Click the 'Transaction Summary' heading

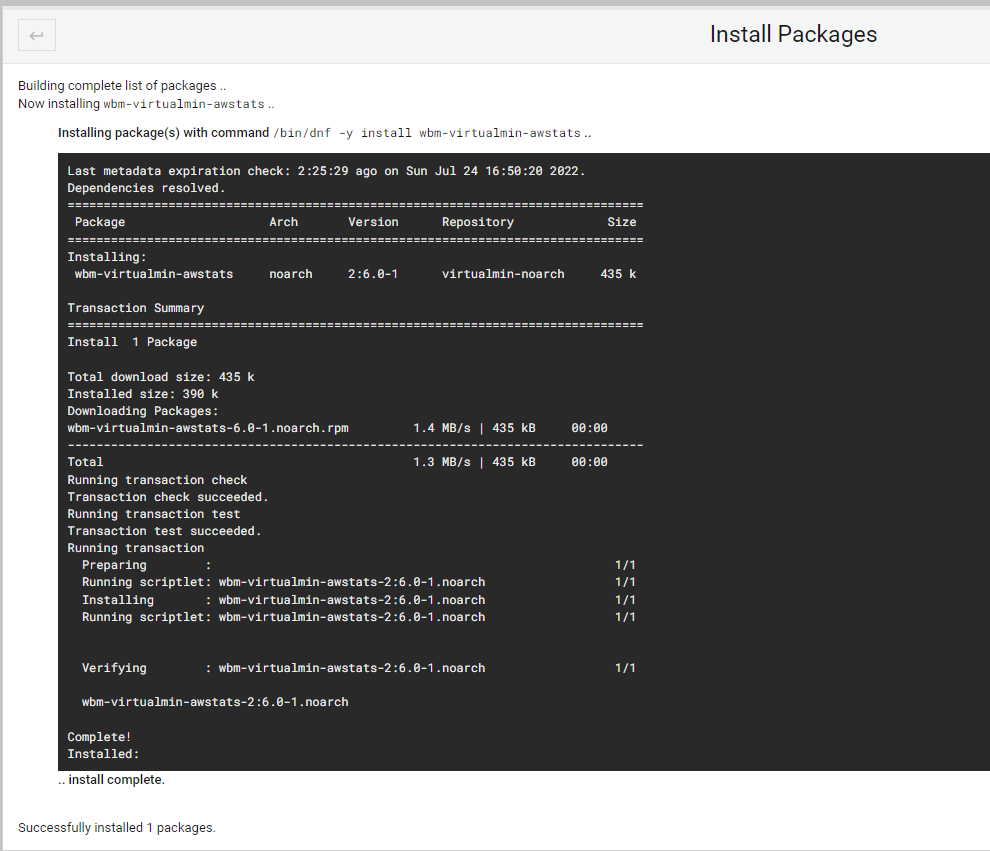click(x=136, y=308)
